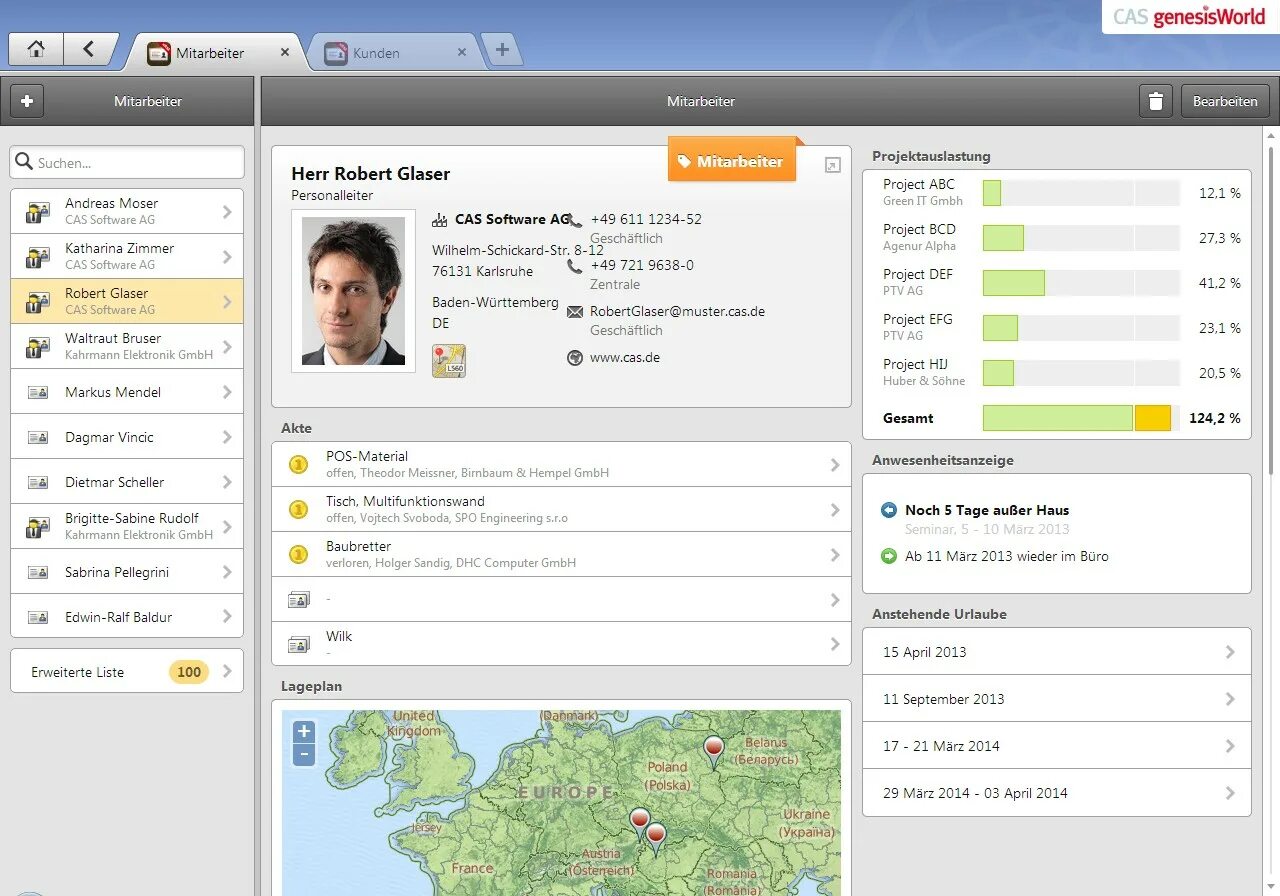
Task: Close the Mitarbeiter tab
Action: coord(285,53)
